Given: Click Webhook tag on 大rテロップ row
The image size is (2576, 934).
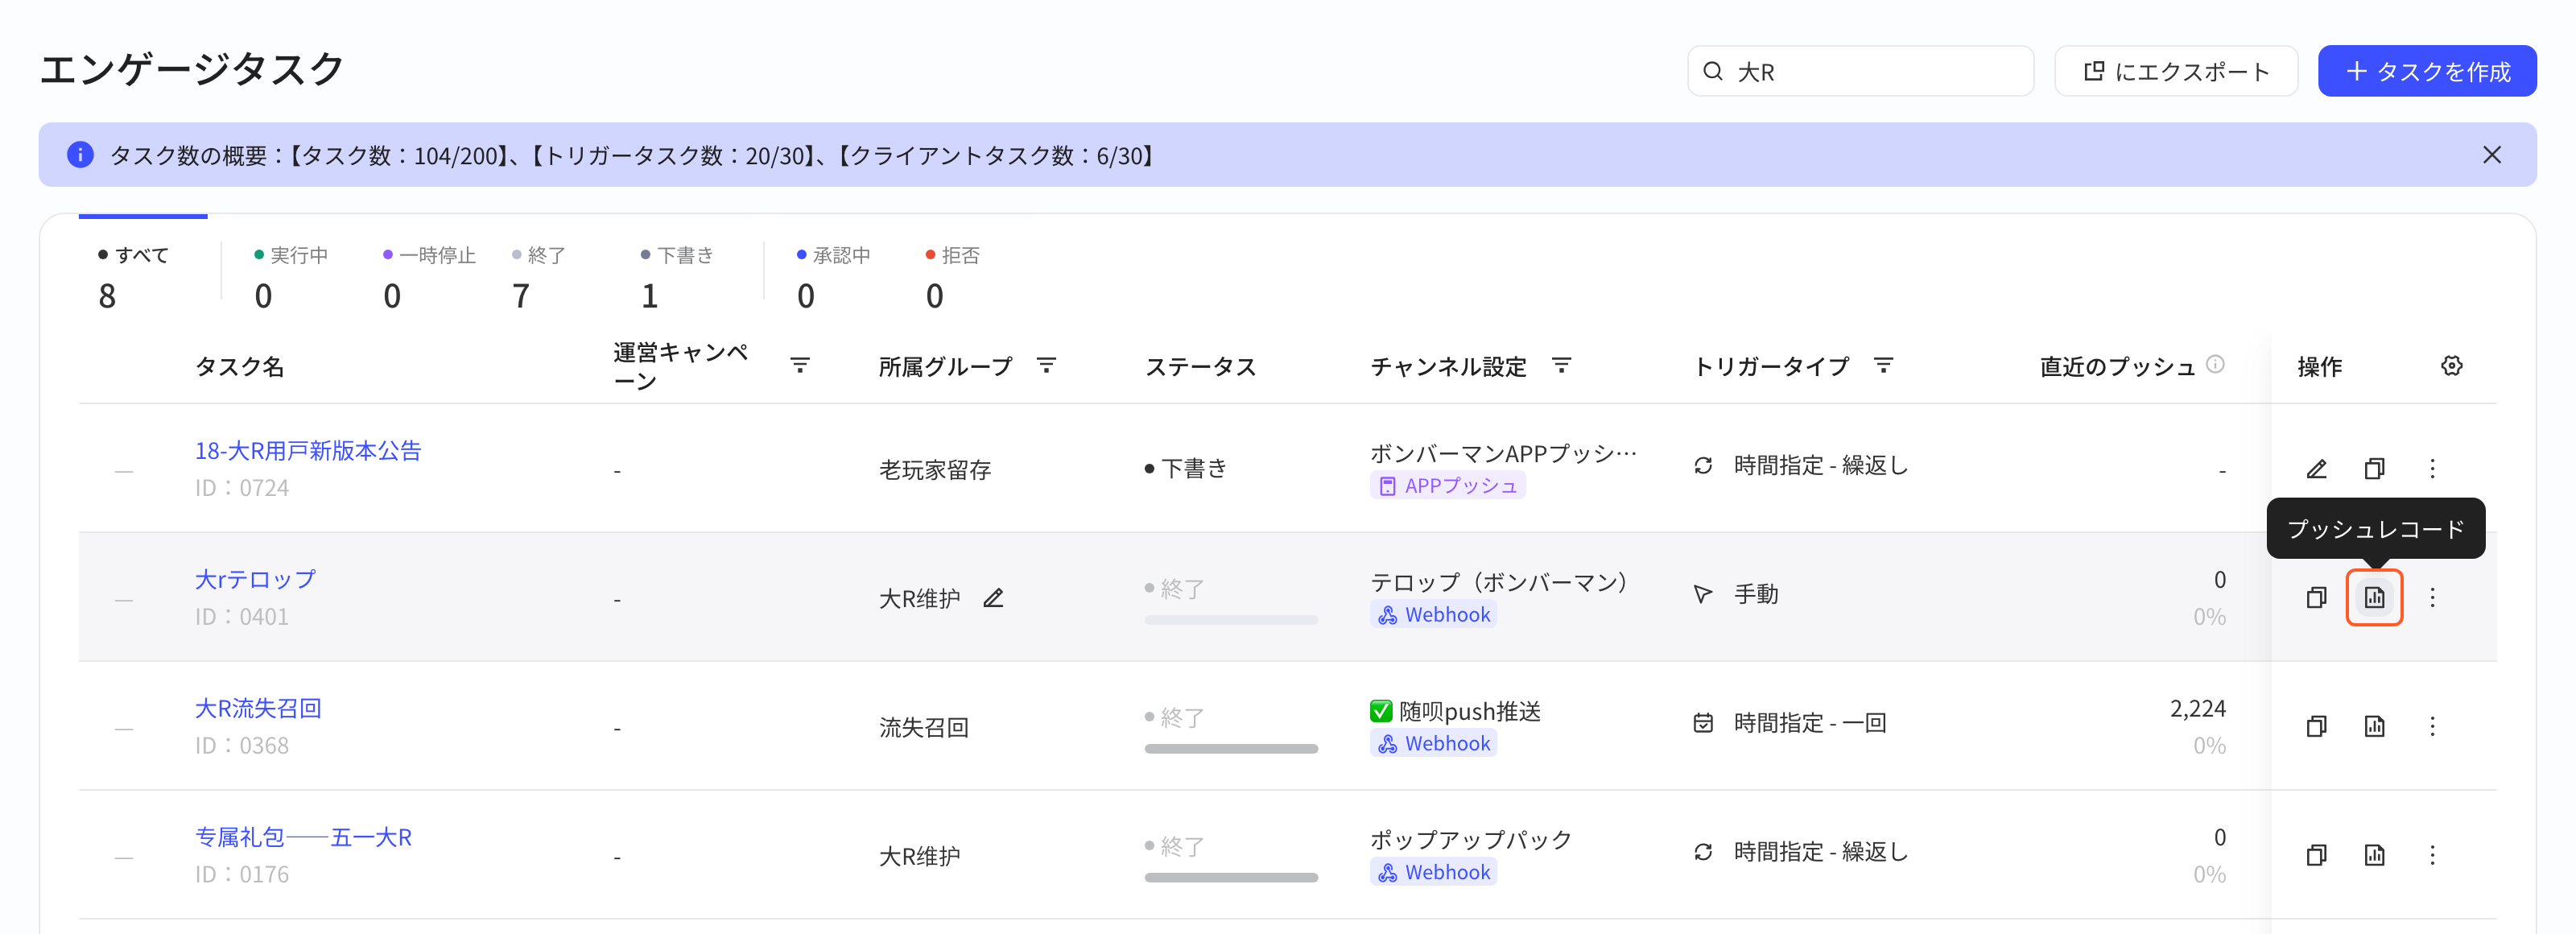Looking at the screenshot, I should point(1433,615).
